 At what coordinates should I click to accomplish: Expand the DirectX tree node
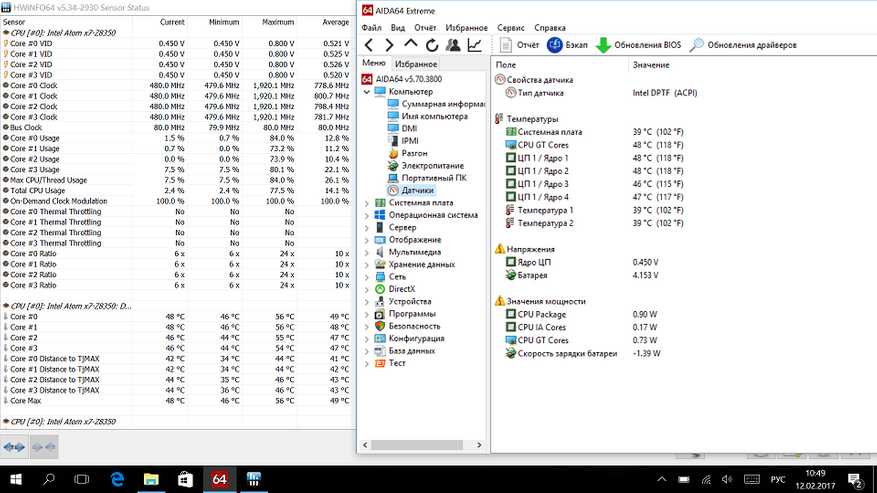pos(367,289)
